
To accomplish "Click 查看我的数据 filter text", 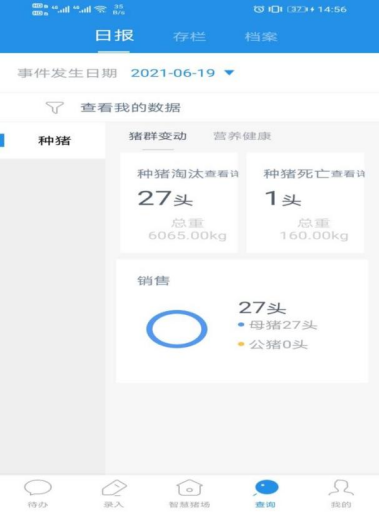I will (130, 108).
